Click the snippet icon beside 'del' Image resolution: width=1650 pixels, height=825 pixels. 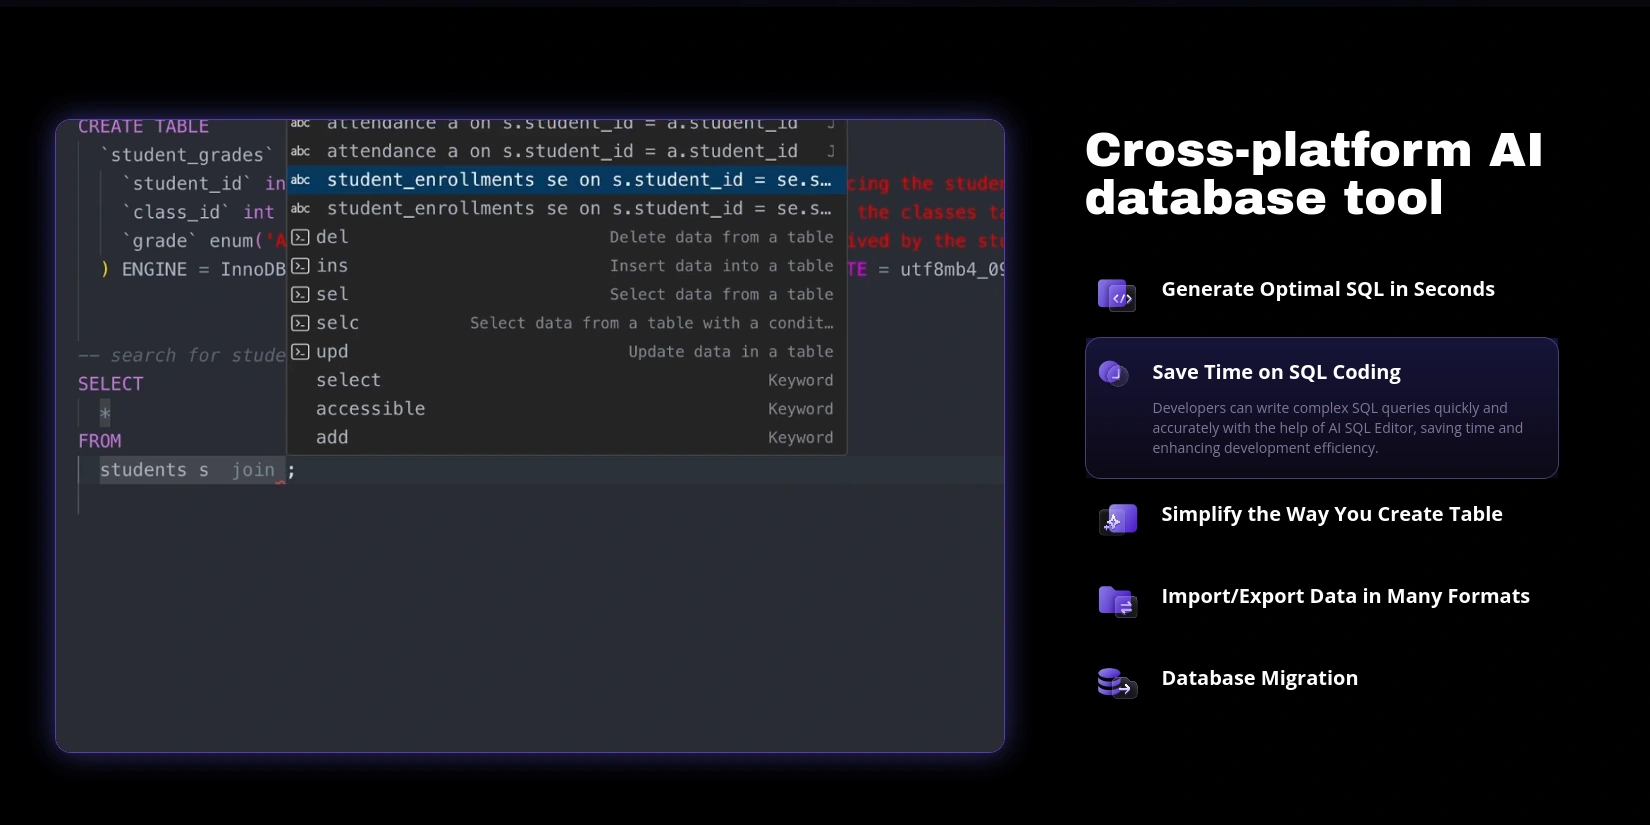[300, 238]
